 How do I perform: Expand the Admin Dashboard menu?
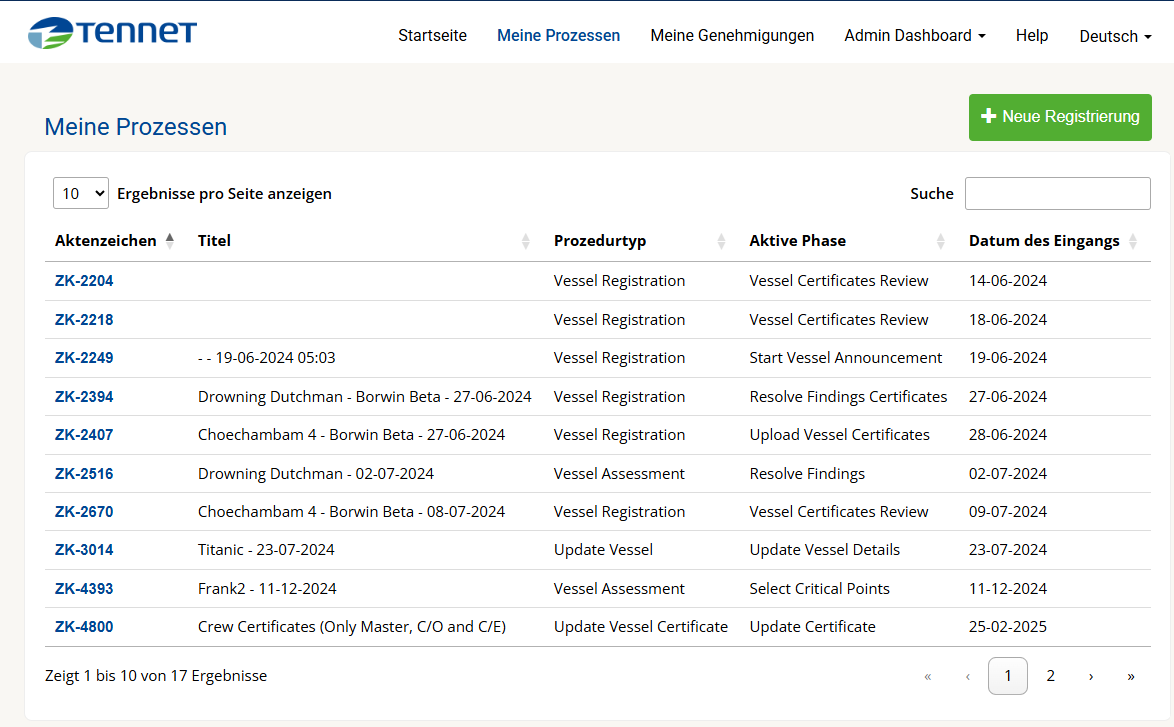point(914,35)
